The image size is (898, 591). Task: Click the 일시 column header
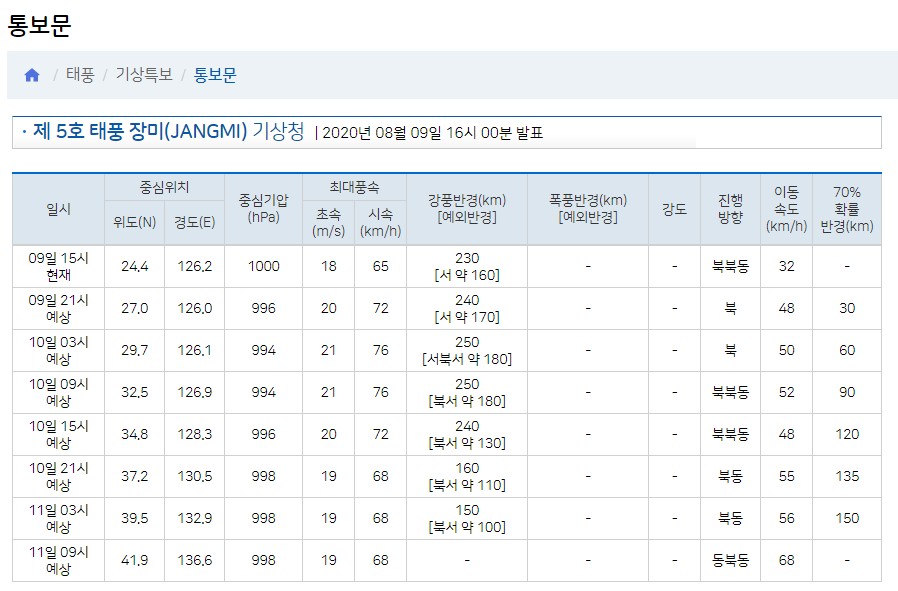pyautogui.click(x=58, y=209)
